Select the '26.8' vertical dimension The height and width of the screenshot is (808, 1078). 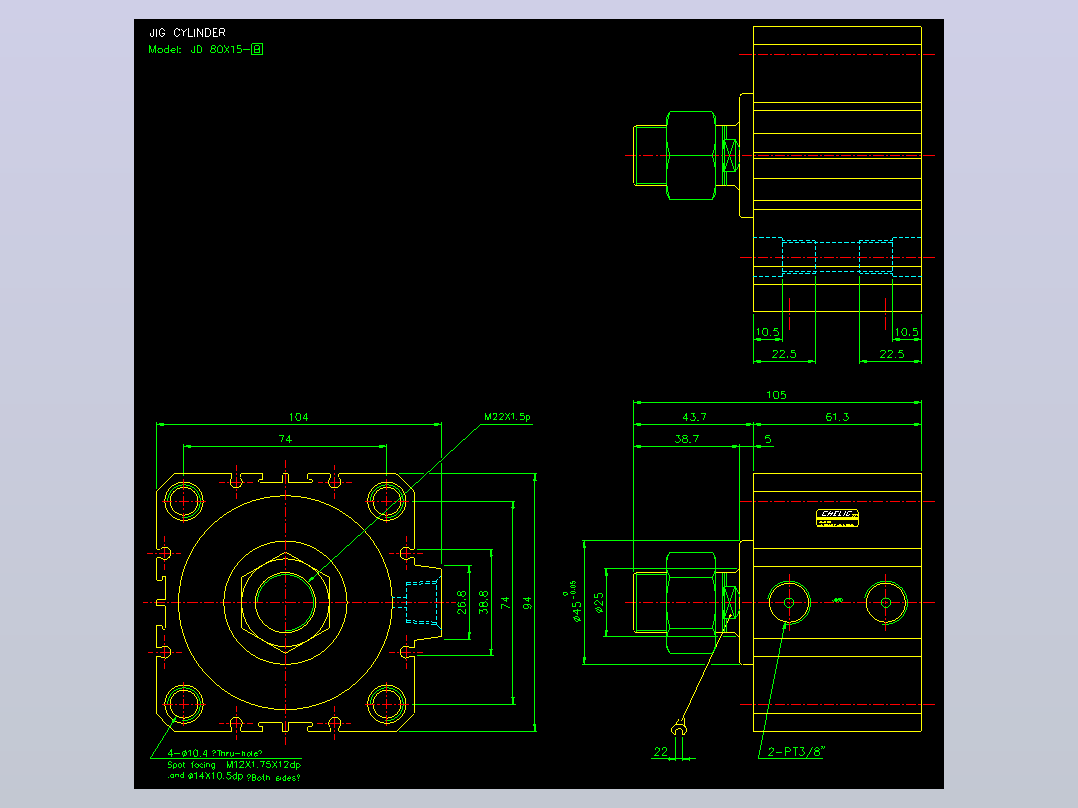click(461, 602)
